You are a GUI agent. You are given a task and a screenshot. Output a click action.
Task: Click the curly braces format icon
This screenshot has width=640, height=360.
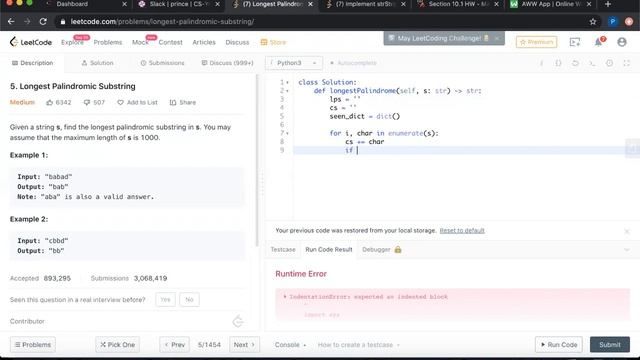558,63
